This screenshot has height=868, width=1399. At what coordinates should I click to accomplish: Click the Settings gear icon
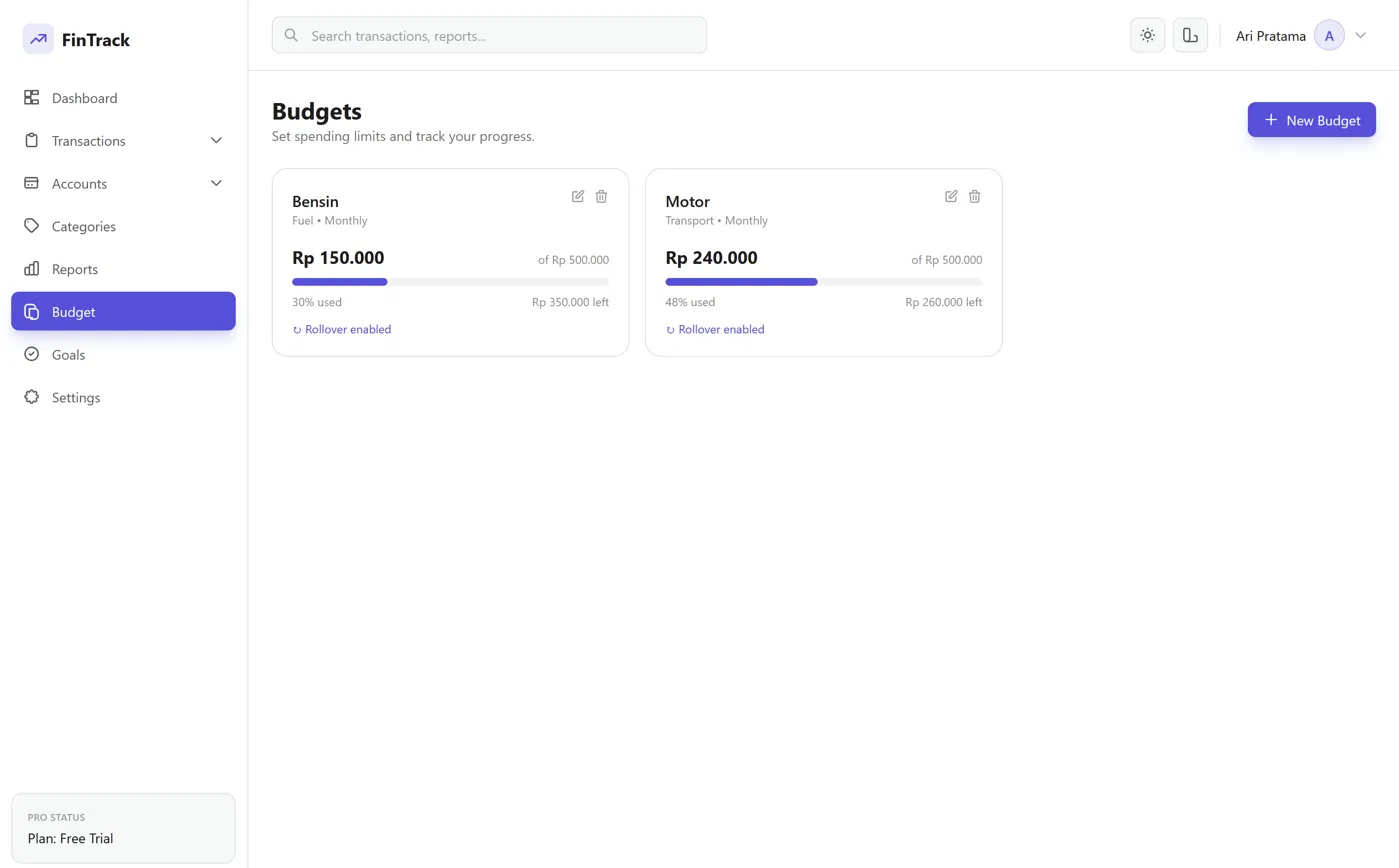[31, 397]
